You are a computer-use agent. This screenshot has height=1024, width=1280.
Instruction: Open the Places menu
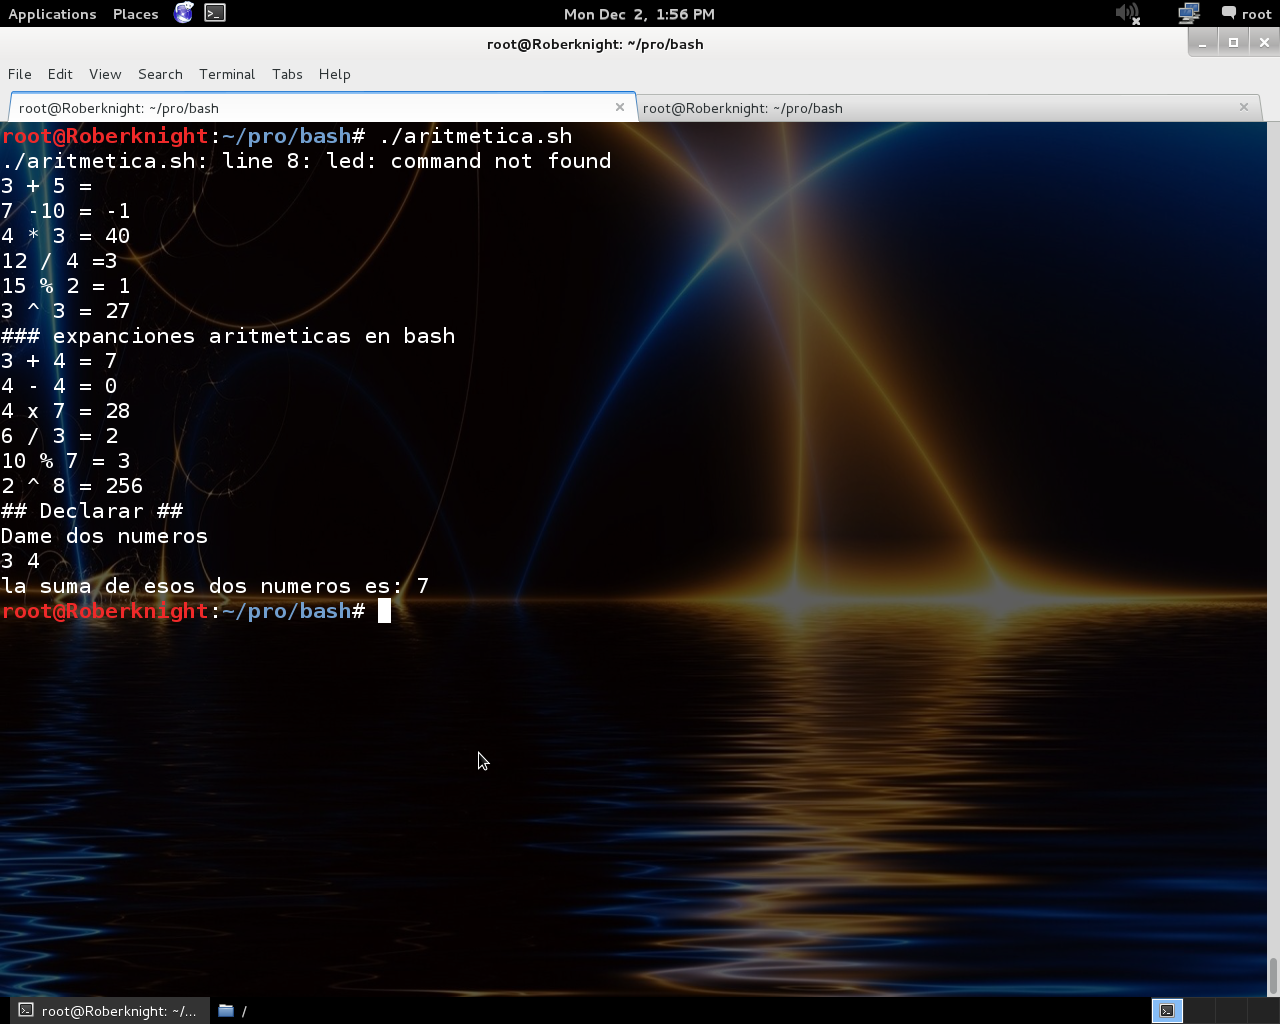click(x=135, y=14)
